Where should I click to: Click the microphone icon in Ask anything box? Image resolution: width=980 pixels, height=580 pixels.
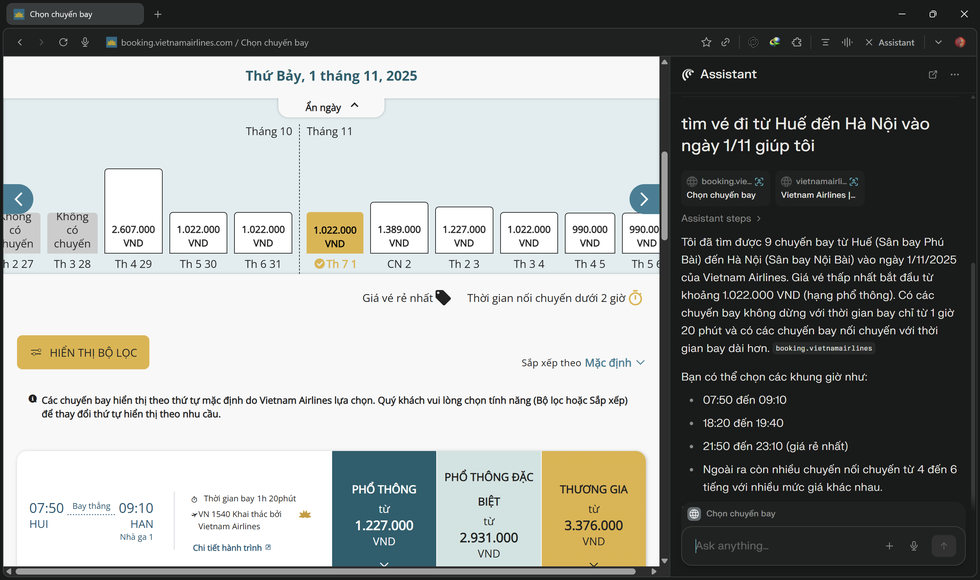click(x=914, y=546)
